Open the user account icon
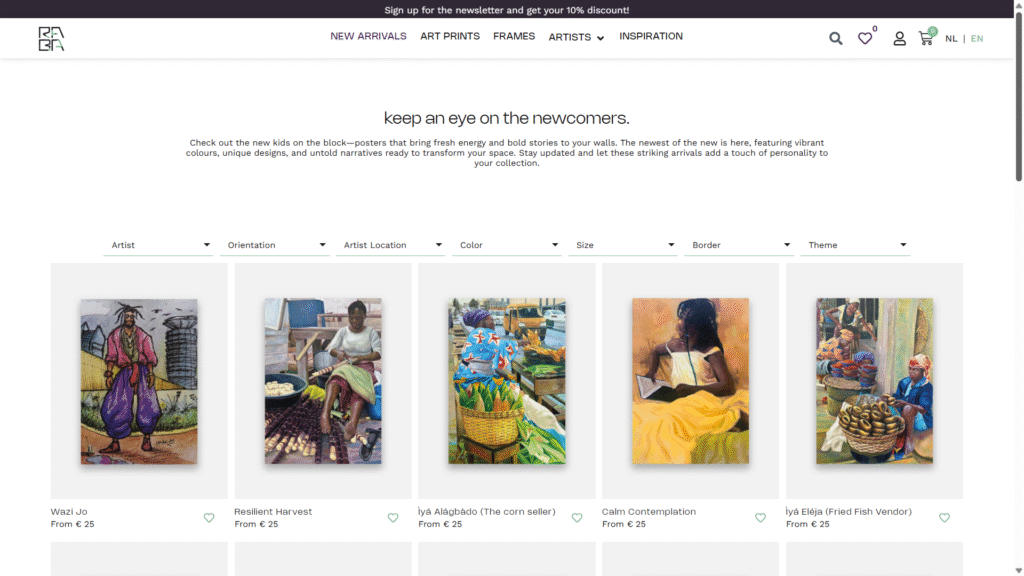The image size is (1024, 576). pos(899,39)
